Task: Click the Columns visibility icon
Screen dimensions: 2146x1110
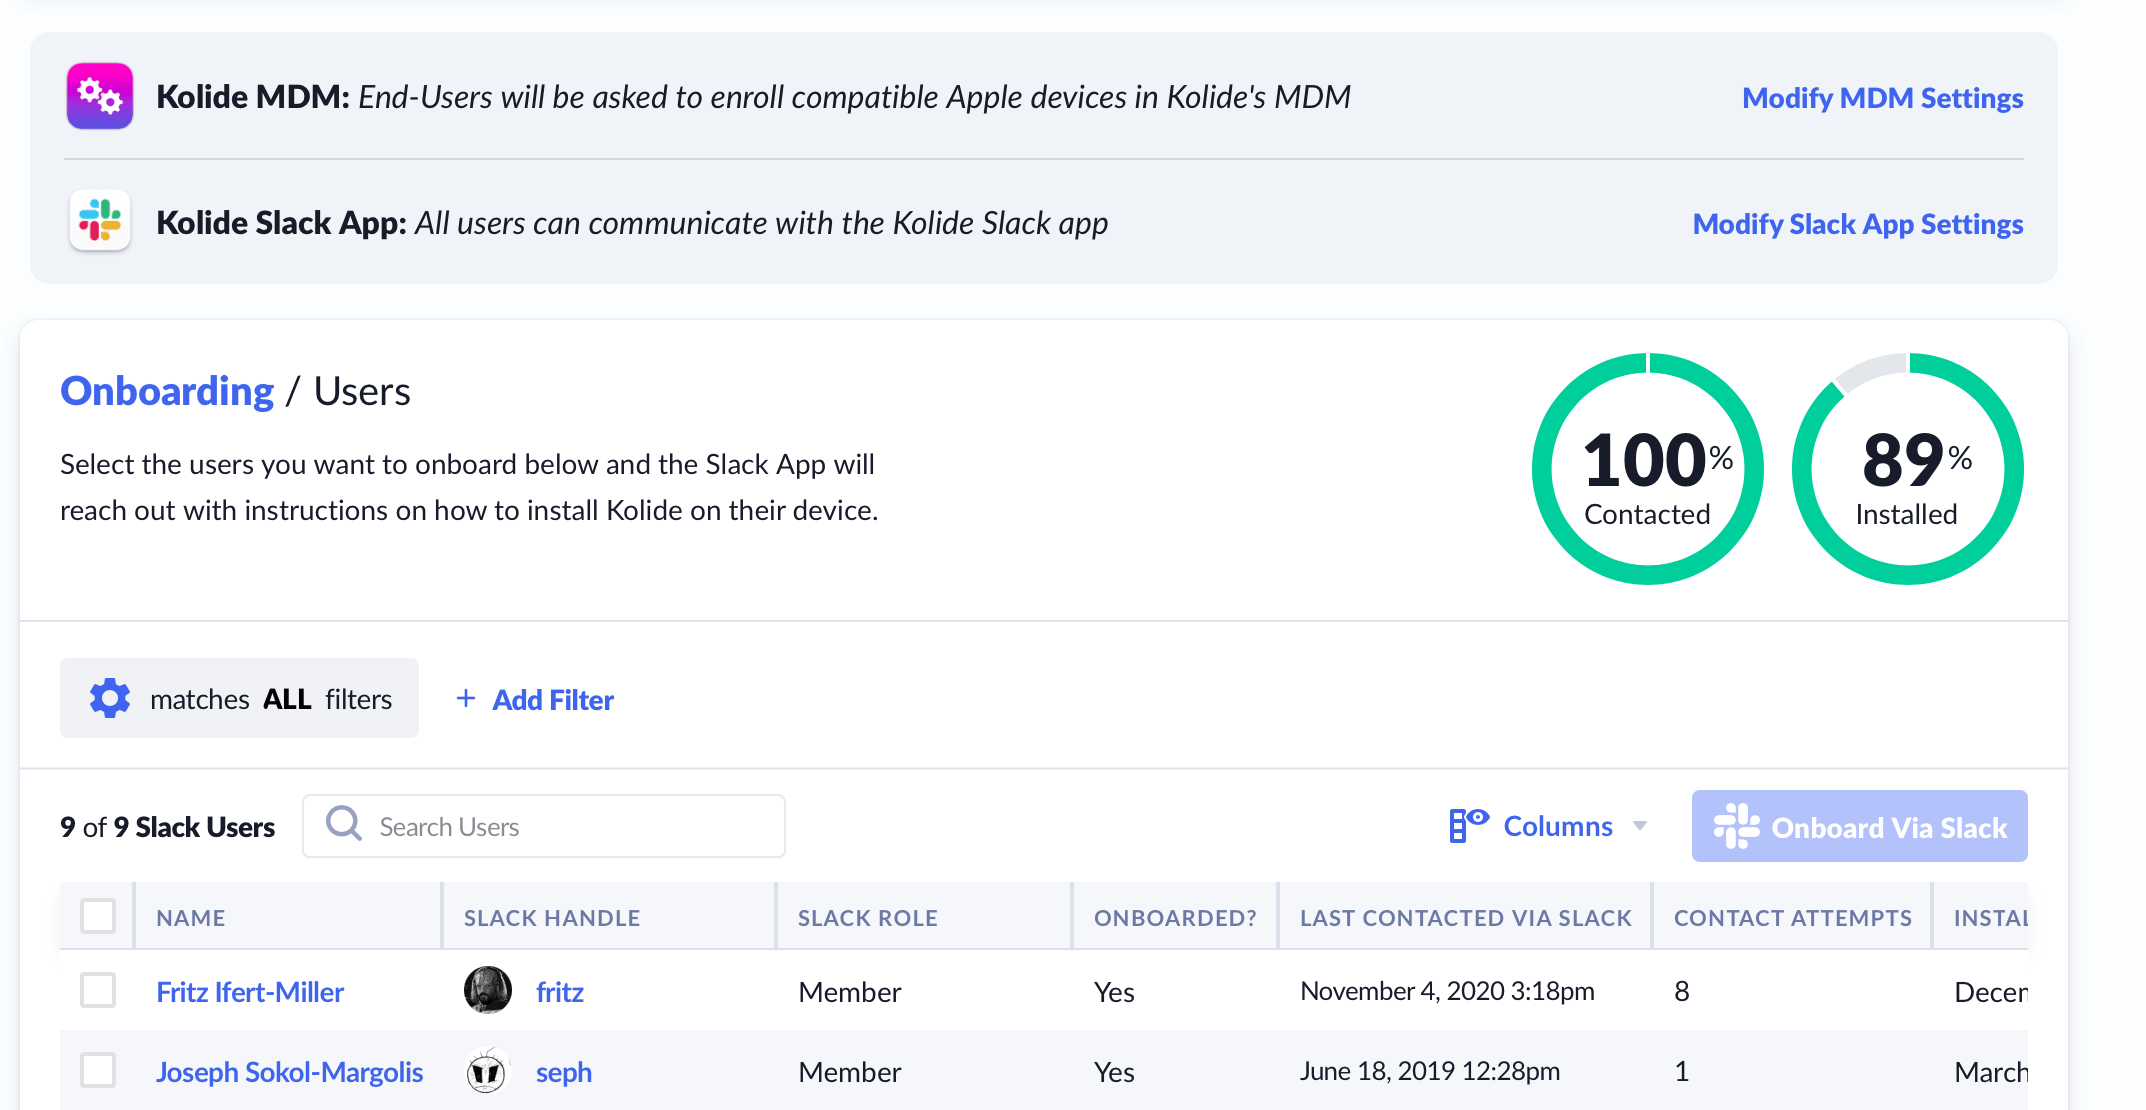Action: pos(1469,825)
